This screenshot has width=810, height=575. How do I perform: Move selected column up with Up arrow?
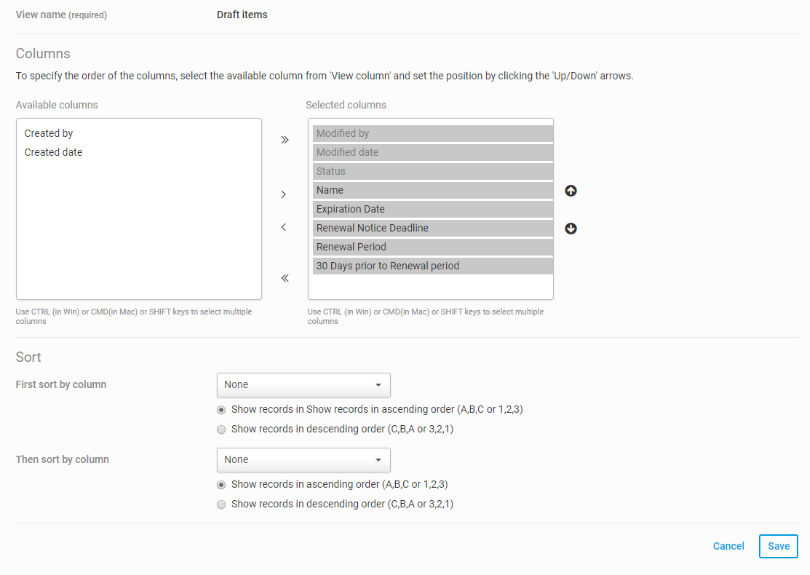coord(571,191)
